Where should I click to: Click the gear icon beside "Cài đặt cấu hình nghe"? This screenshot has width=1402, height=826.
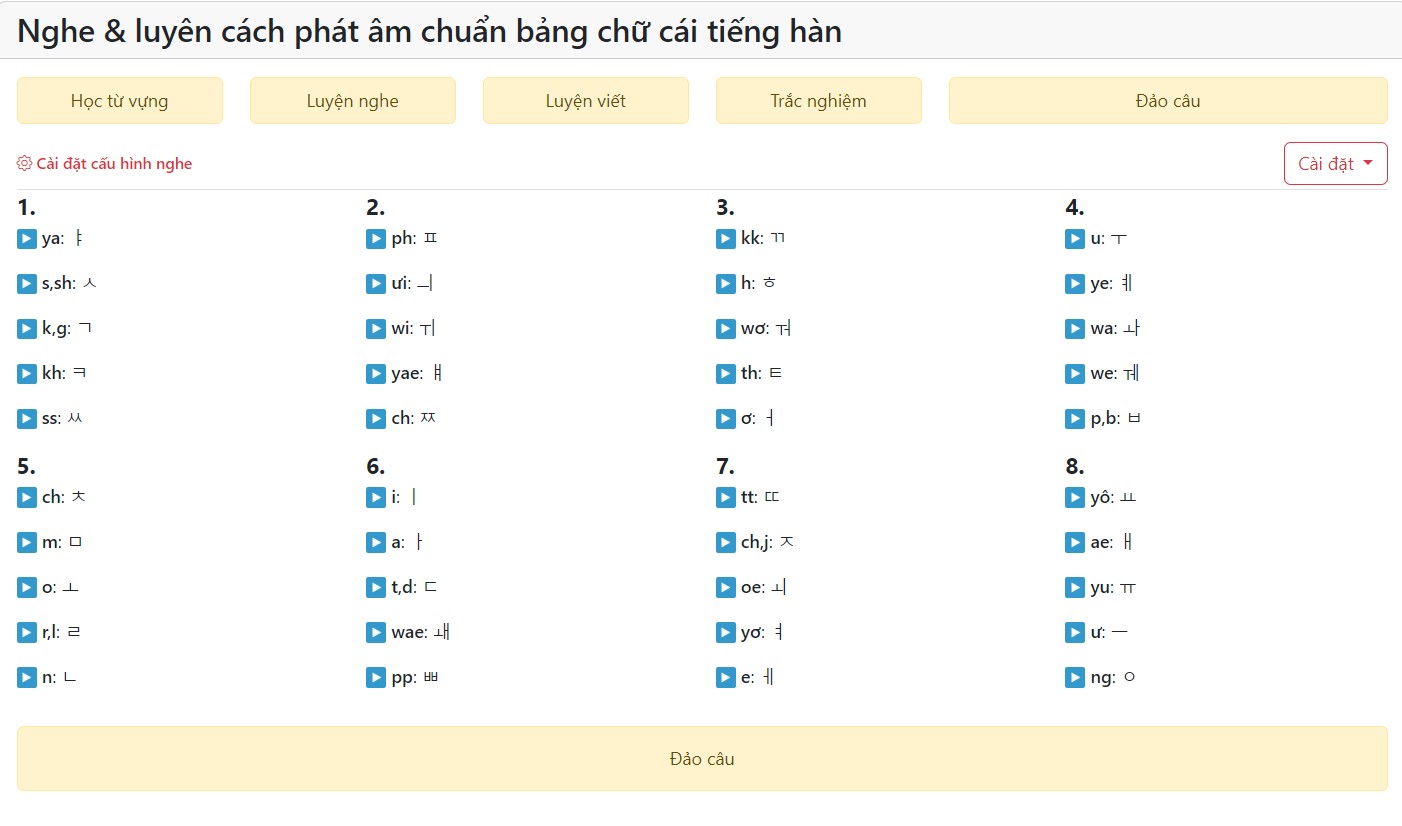(x=22, y=163)
